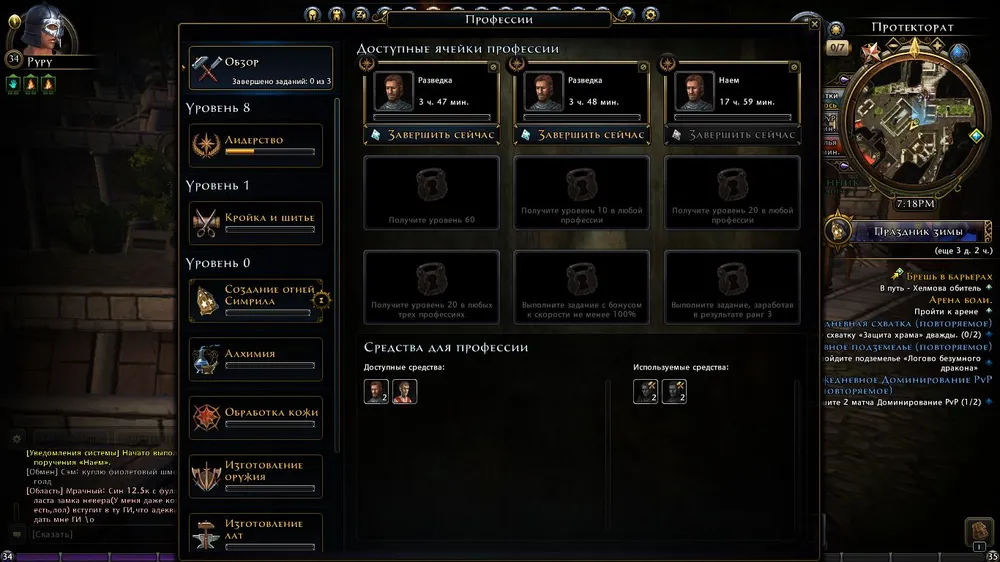Select the Алхимия profession
Viewport: 1000px width, 562px height.
click(256, 359)
